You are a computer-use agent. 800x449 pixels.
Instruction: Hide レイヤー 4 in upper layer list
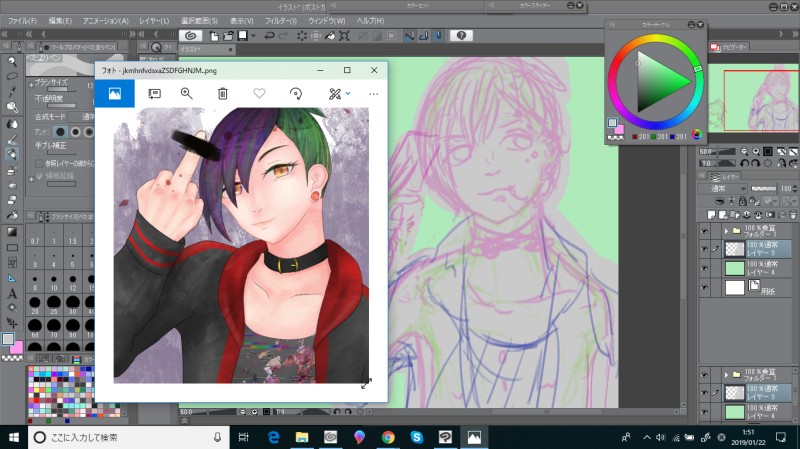coord(705,268)
